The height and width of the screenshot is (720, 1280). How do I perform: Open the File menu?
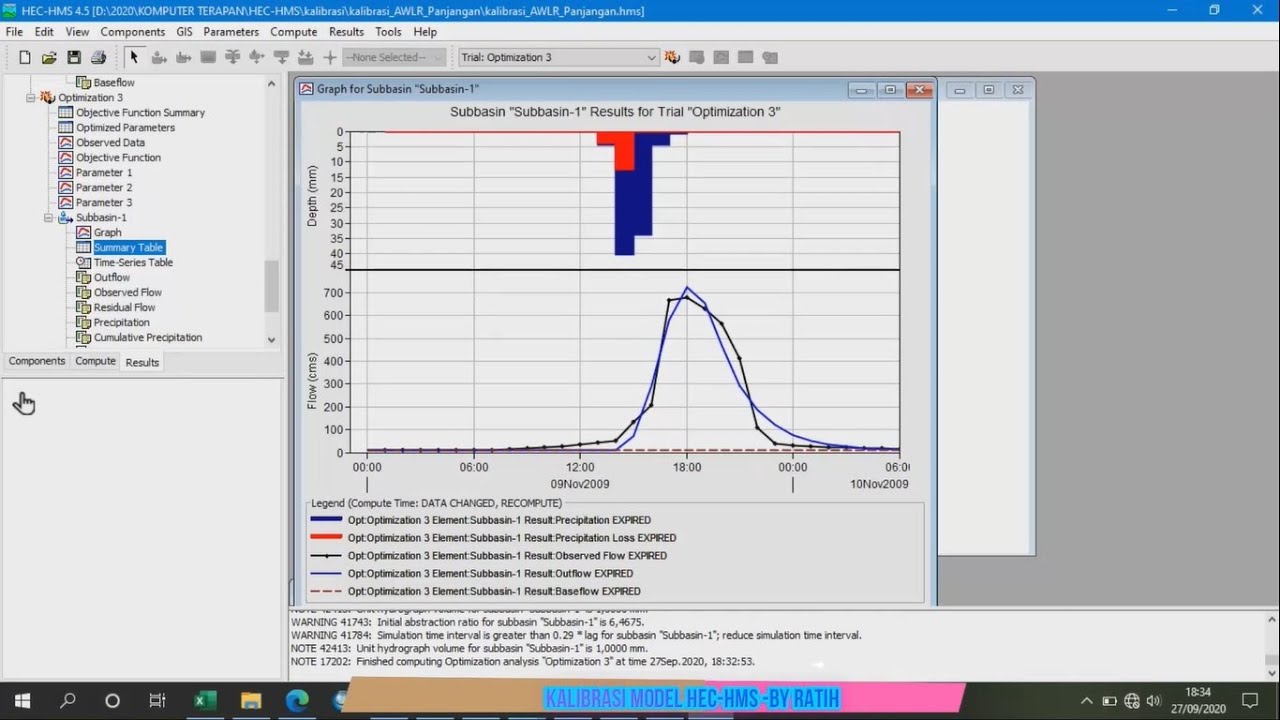coord(14,32)
